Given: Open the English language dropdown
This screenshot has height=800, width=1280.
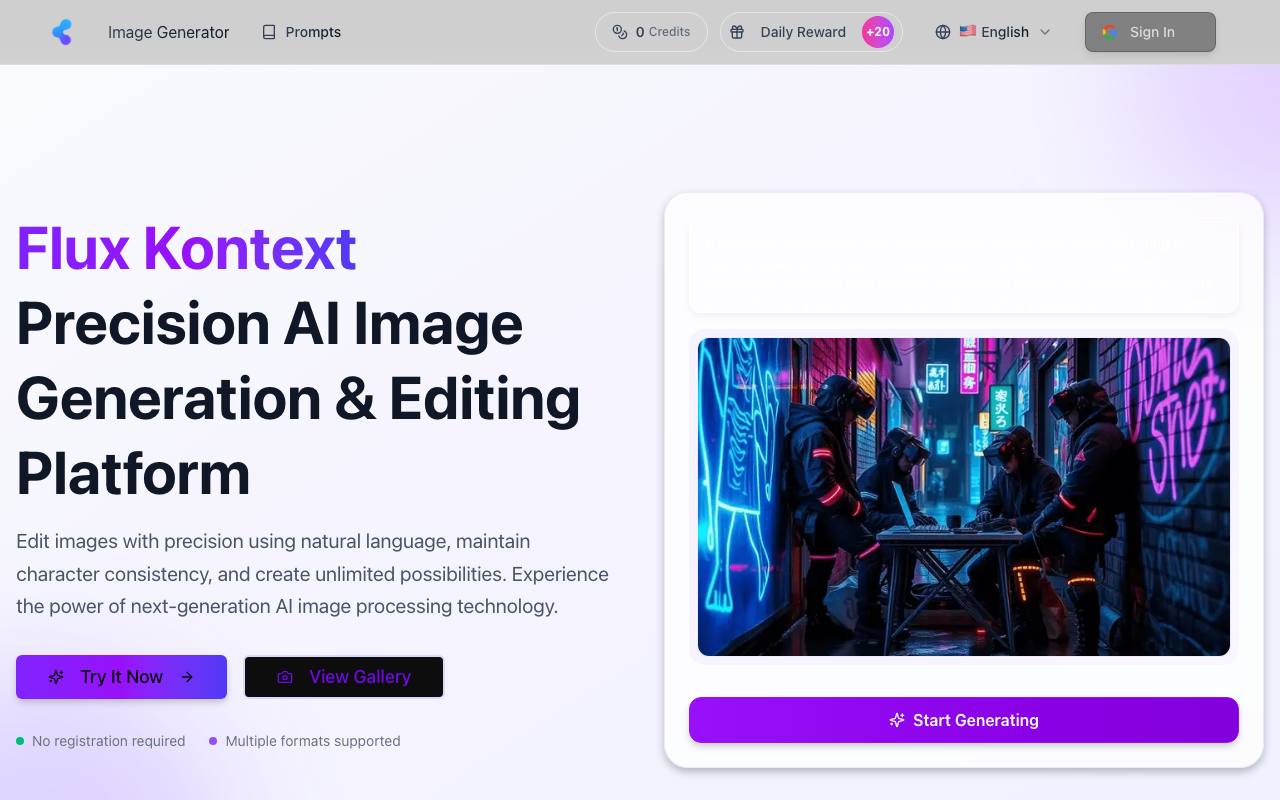Looking at the screenshot, I should pyautogui.click(x=993, y=32).
